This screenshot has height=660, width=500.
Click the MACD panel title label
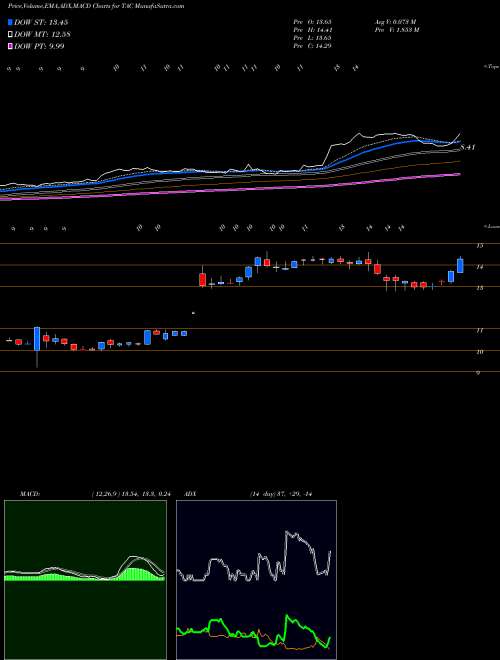30,493
